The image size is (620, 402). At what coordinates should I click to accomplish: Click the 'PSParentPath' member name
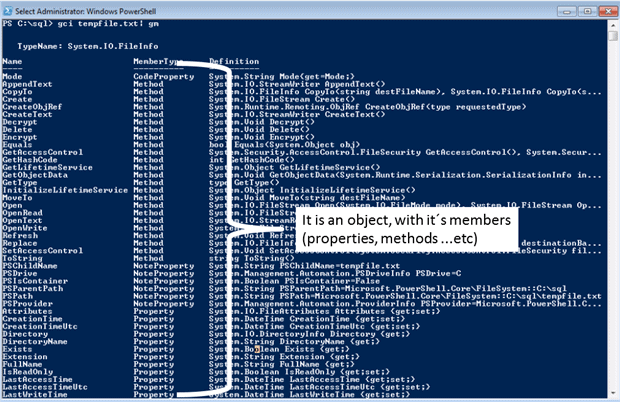point(32,289)
